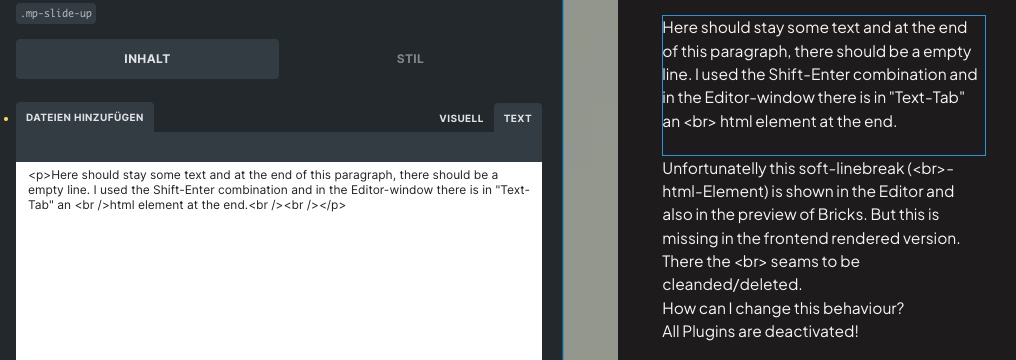Click the .mp-slide-up class tag
Screen dimensions: 1016x360
tap(56, 13)
